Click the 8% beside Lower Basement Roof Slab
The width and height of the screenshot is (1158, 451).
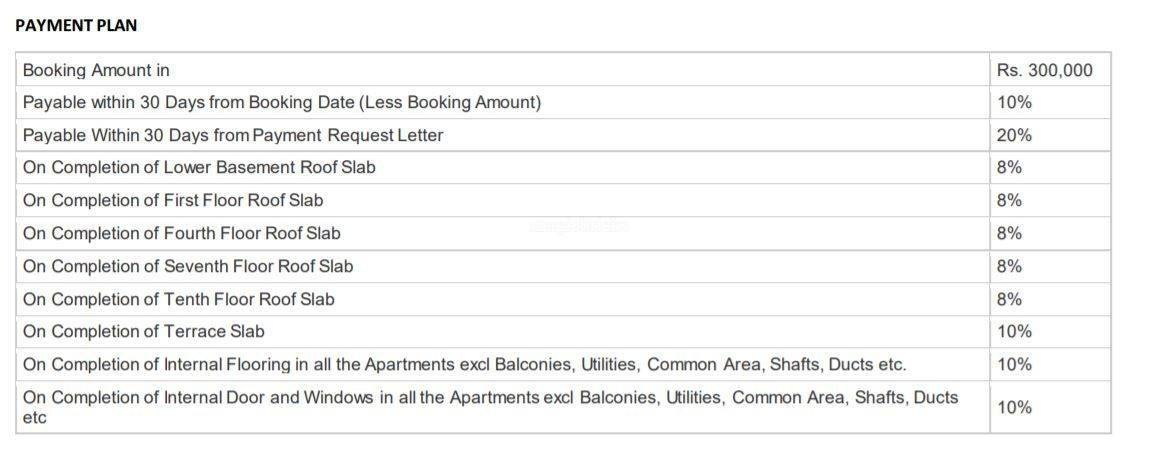pyautogui.click(x=1009, y=167)
